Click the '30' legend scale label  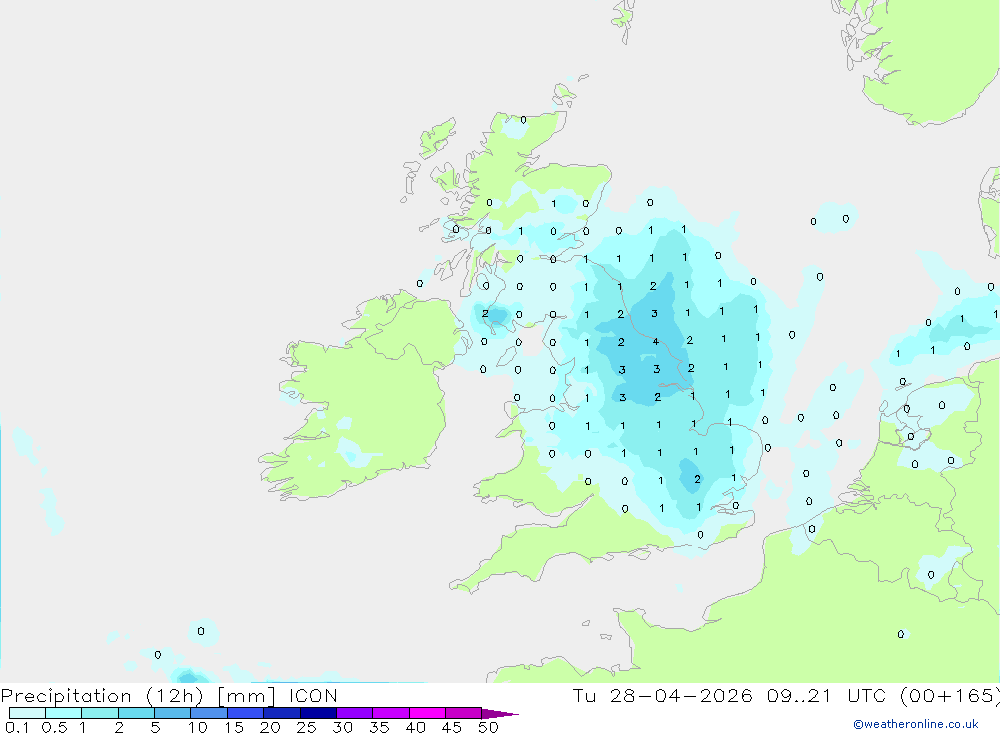pyautogui.click(x=343, y=727)
